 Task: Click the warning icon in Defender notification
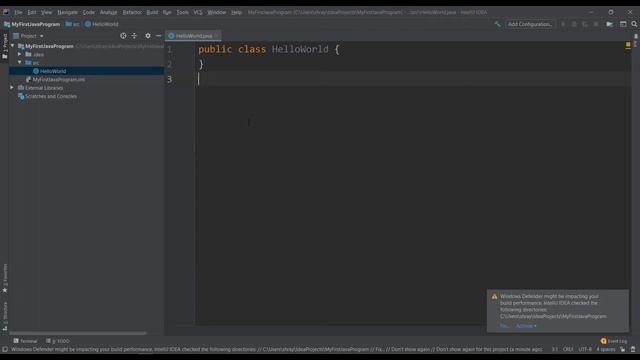pos(494,296)
